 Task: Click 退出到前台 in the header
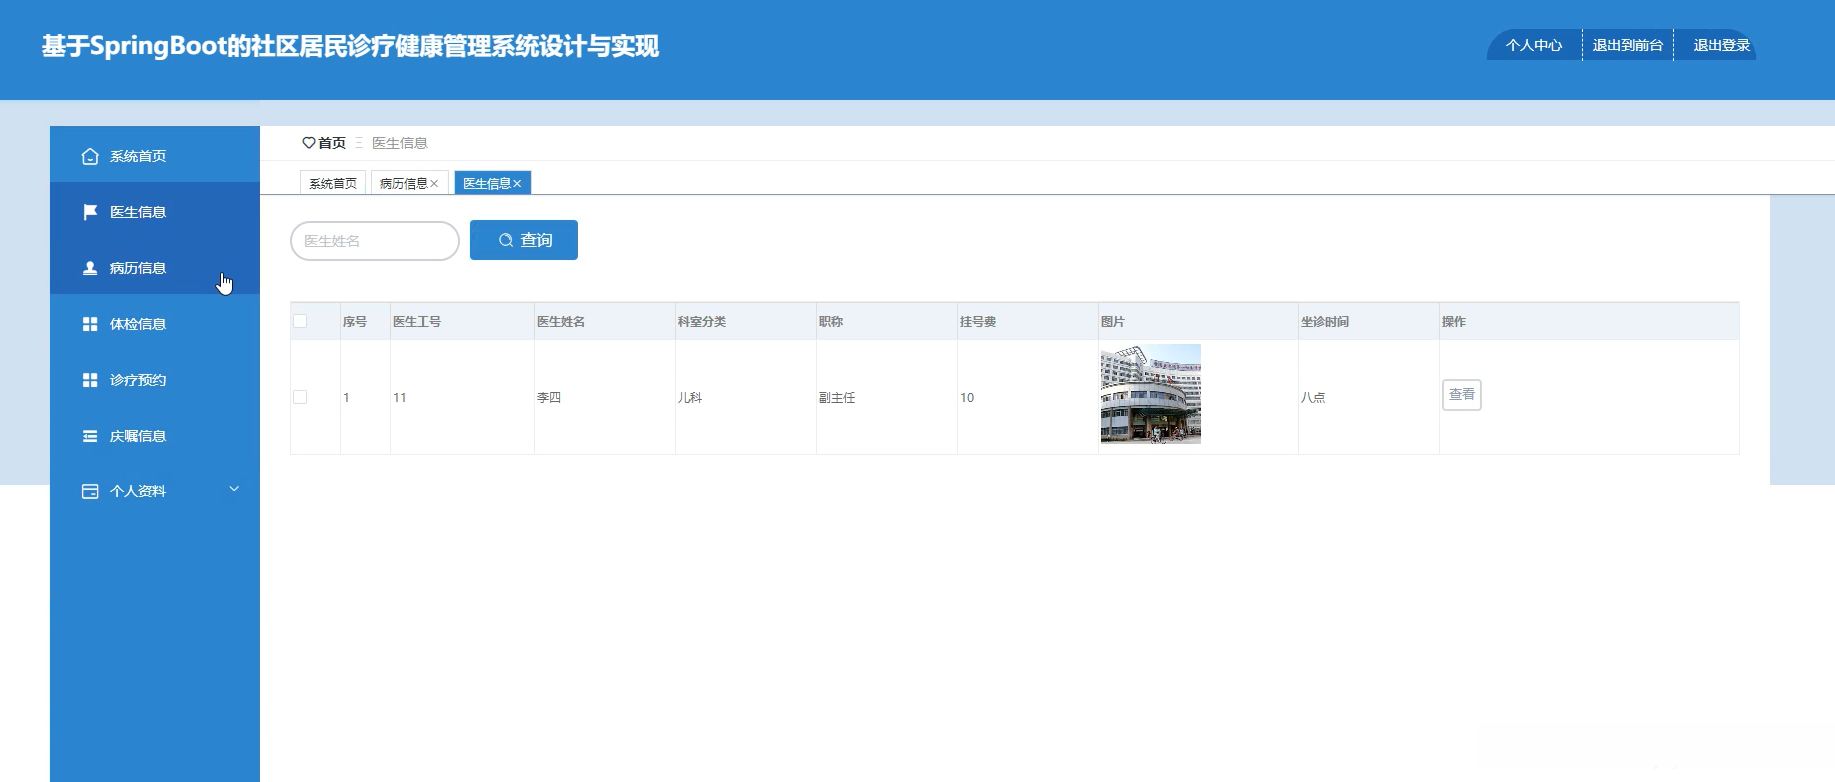pyautogui.click(x=1628, y=45)
